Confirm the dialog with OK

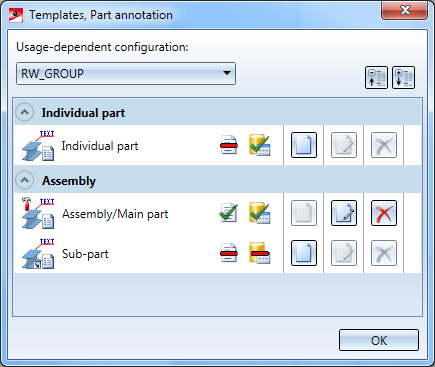pyautogui.click(x=379, y=340)
